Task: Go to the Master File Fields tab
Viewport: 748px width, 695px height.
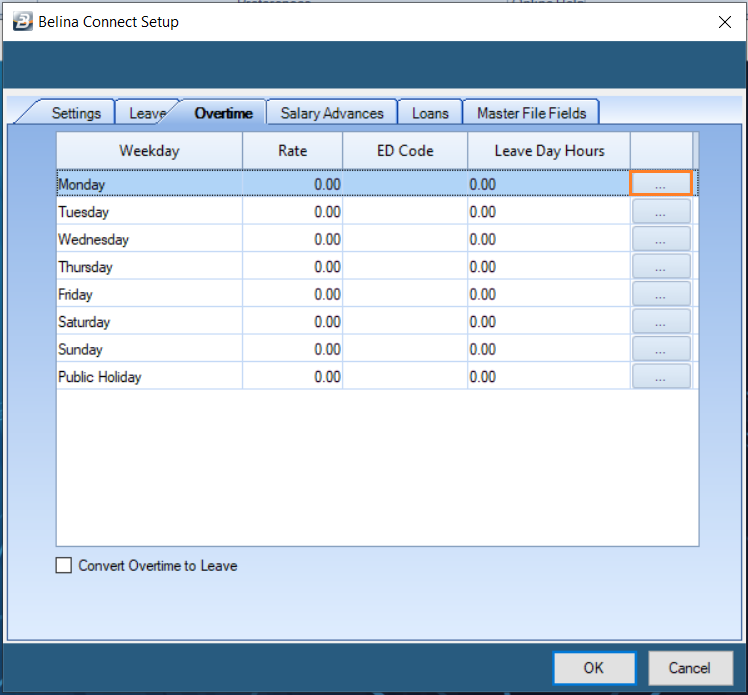Action: (531, 113)
